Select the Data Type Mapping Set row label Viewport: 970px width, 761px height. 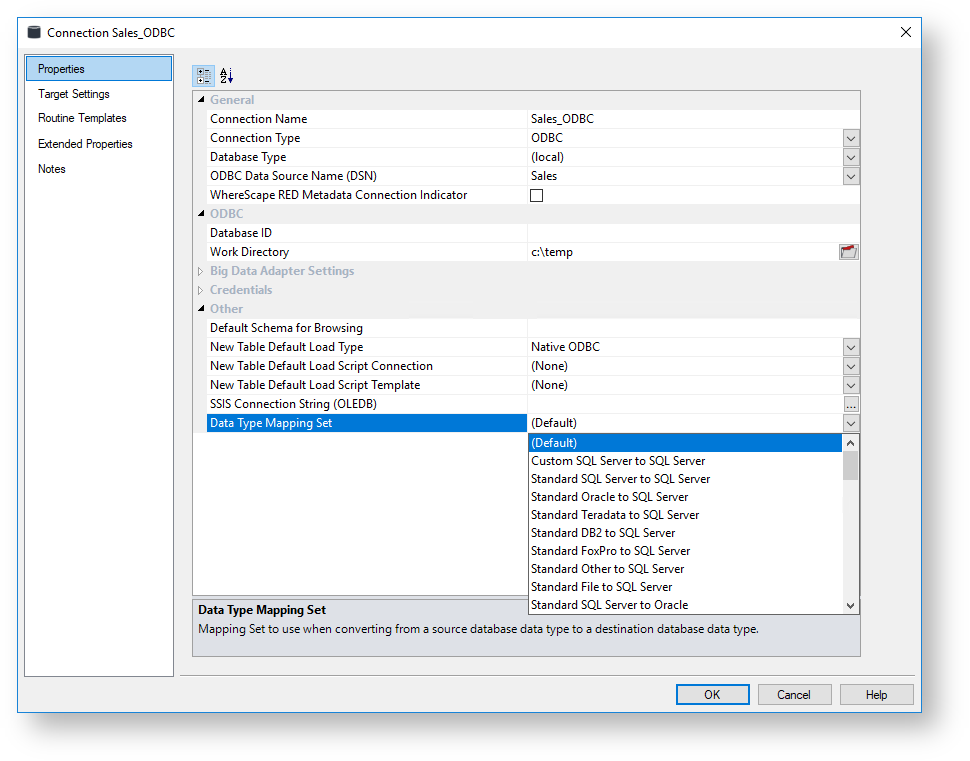point(366,423)
